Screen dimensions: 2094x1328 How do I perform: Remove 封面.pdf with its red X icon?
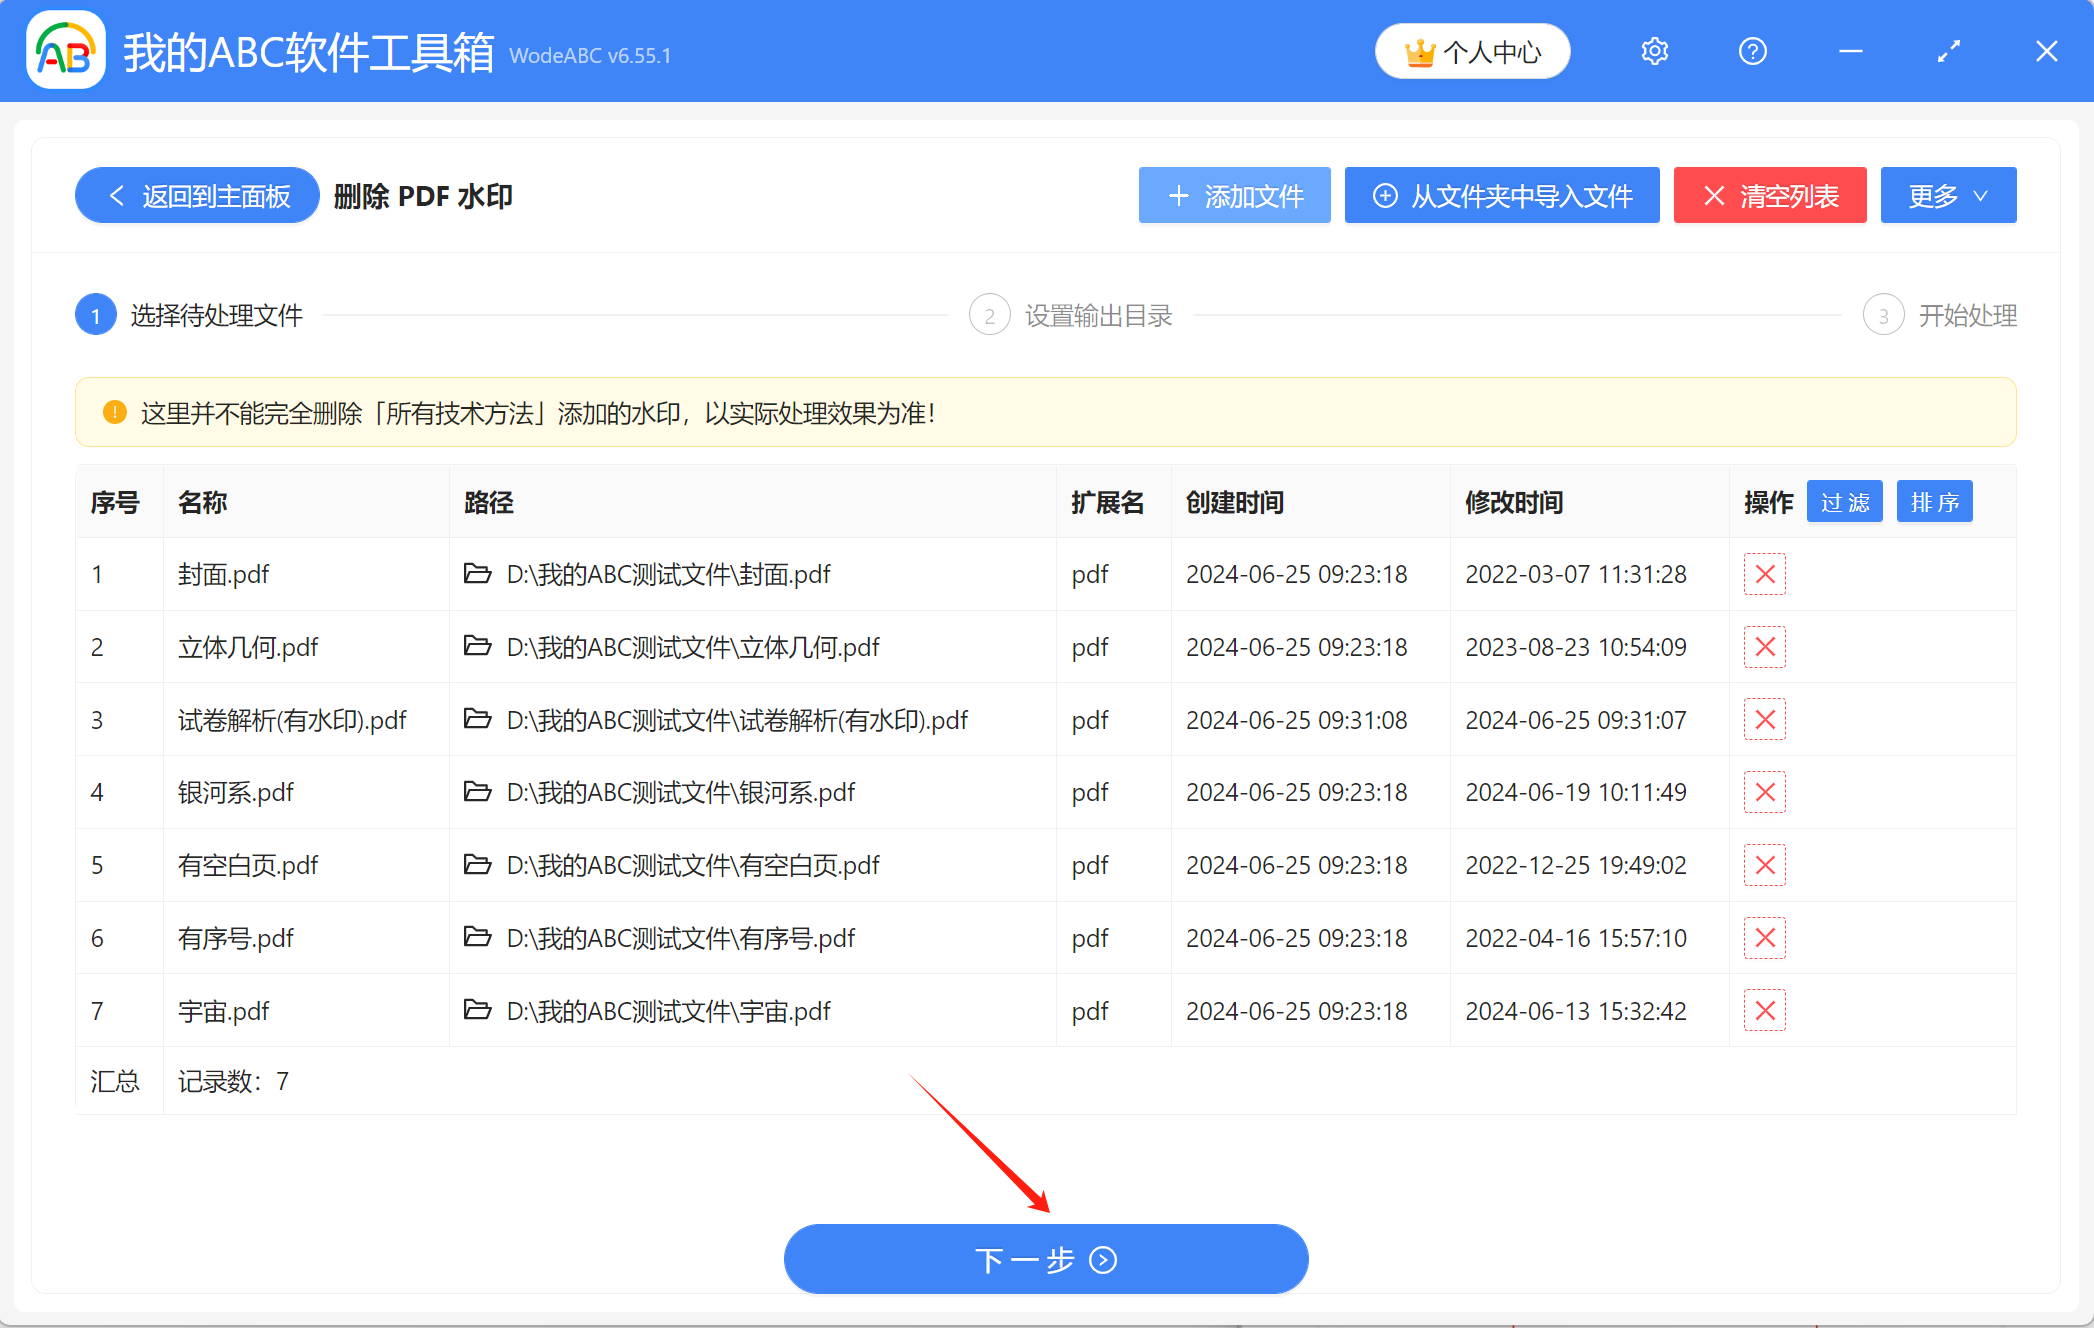pyautogui.click(x=1764, y=574)
